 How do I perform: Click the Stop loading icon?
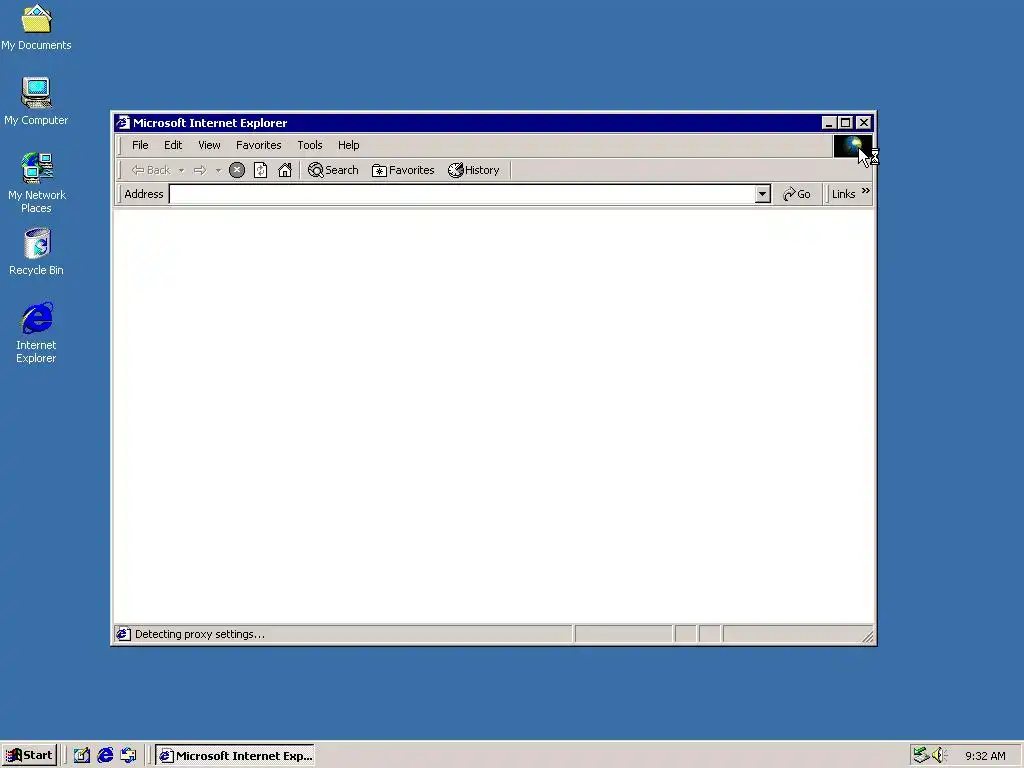237,170
